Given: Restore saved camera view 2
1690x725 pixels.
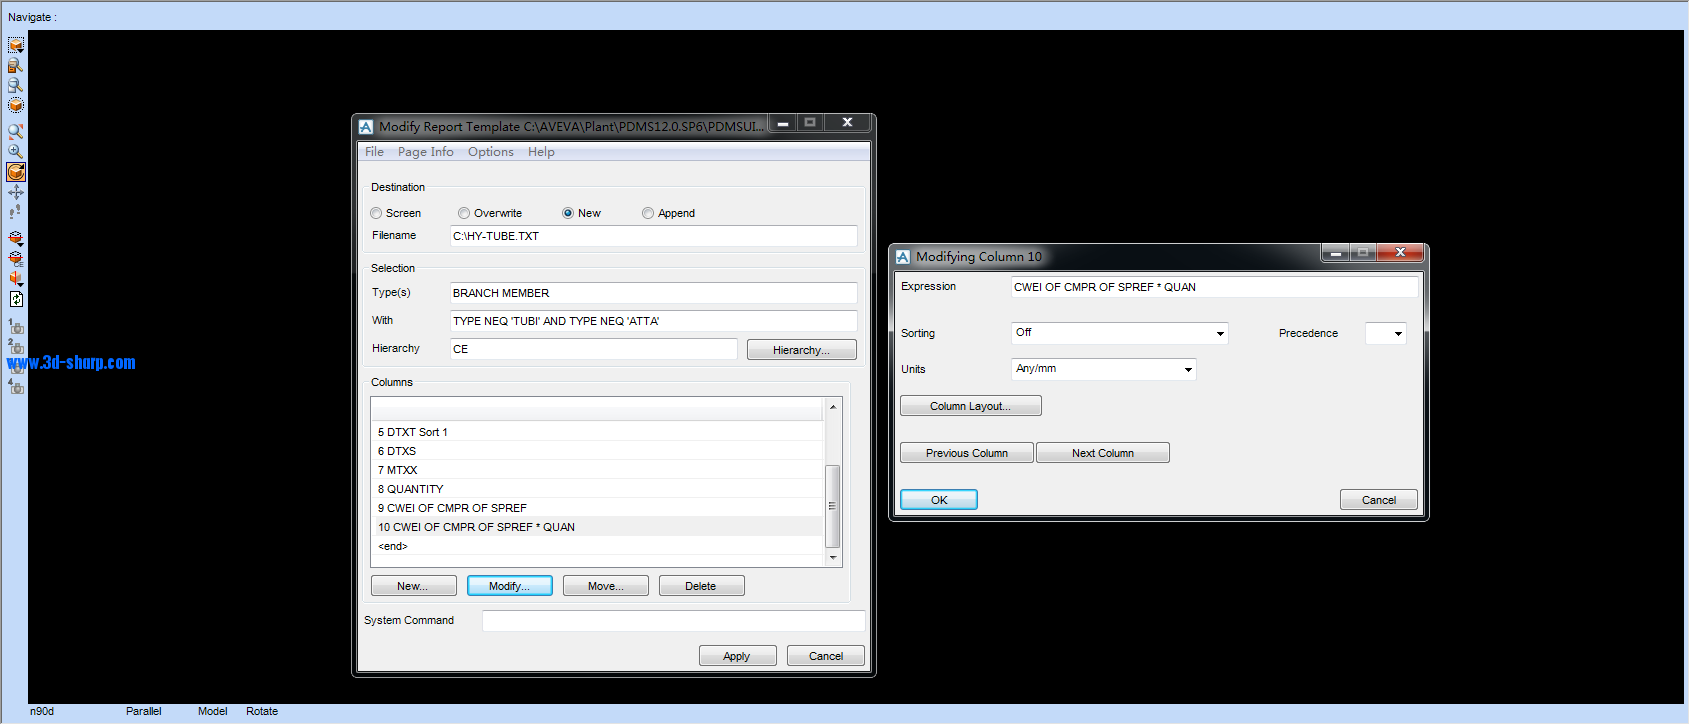Looking at the screenshot, I should (16, 346).
